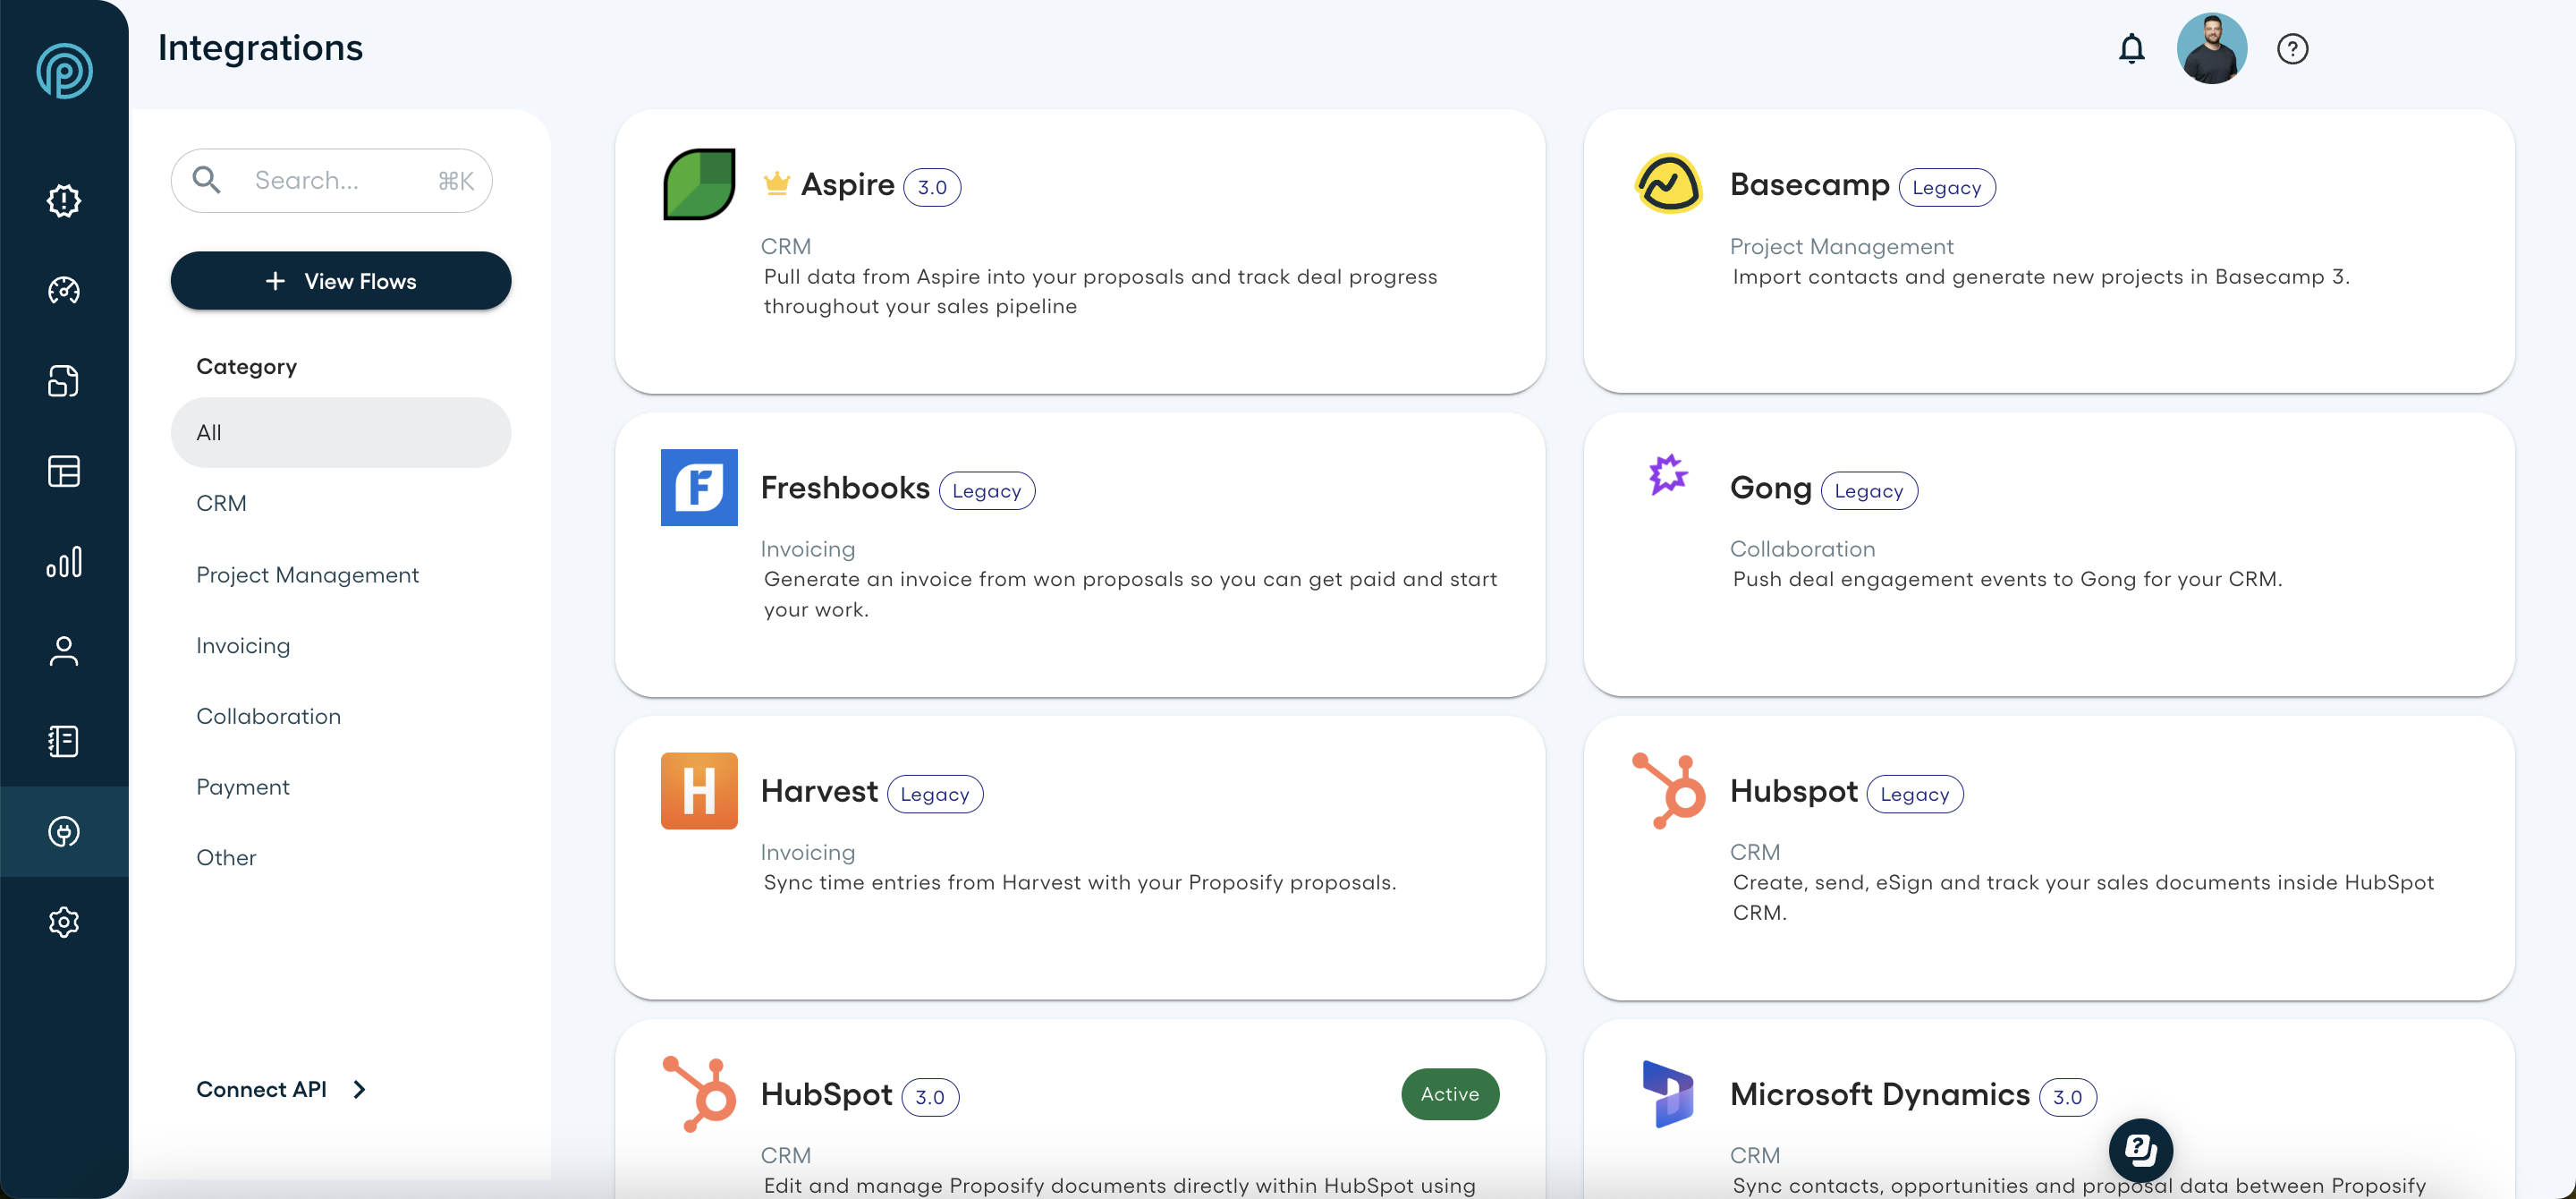This screenshot has width=2576, height=1199.
Task: Click the search magnifier icon
Action: pos(206,180)
